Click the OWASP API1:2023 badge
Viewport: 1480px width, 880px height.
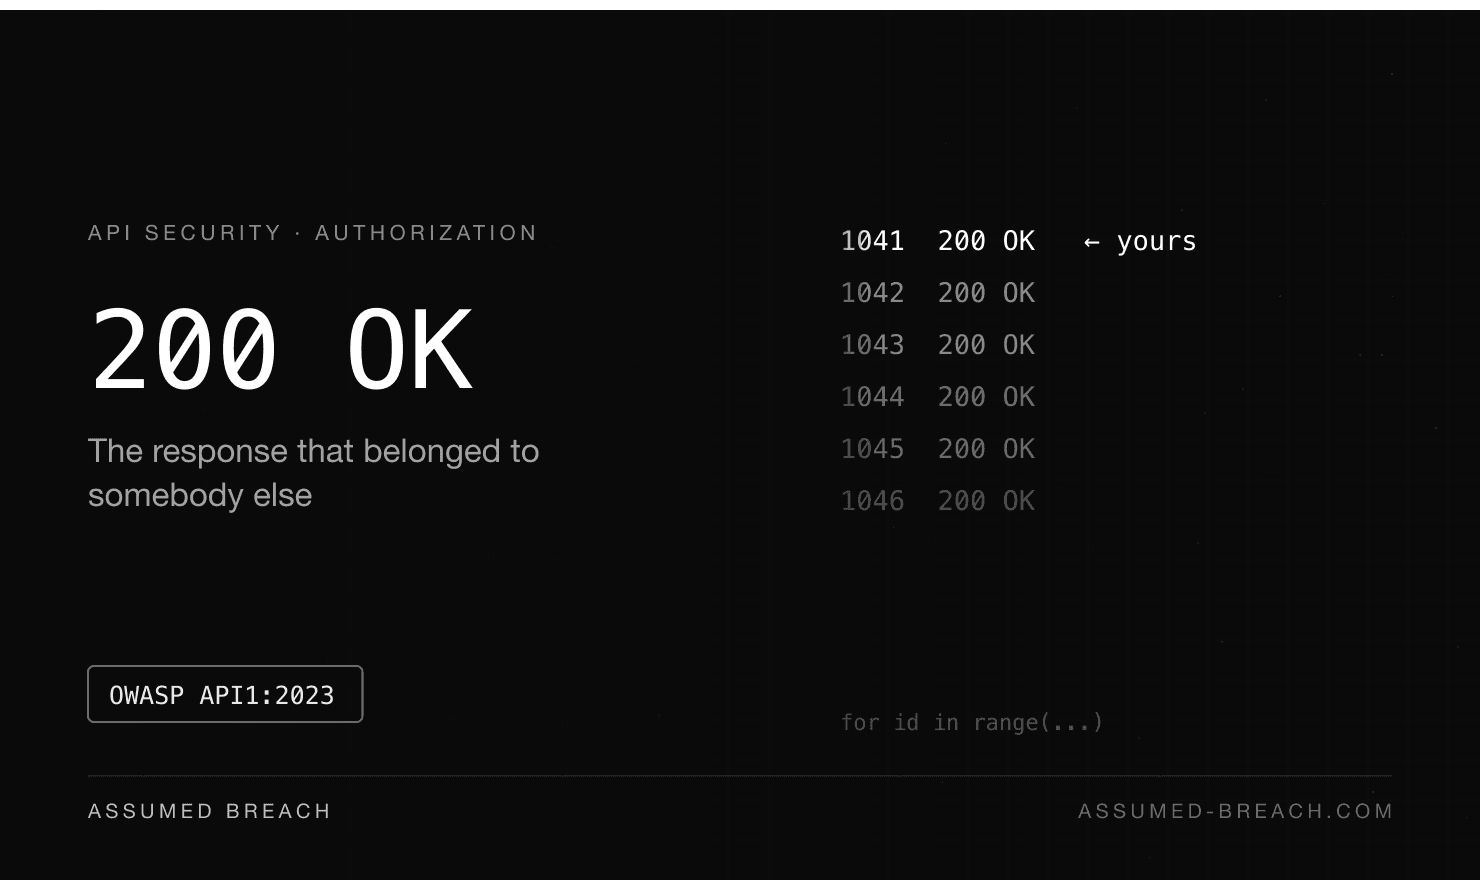click(x=225, y=694)
